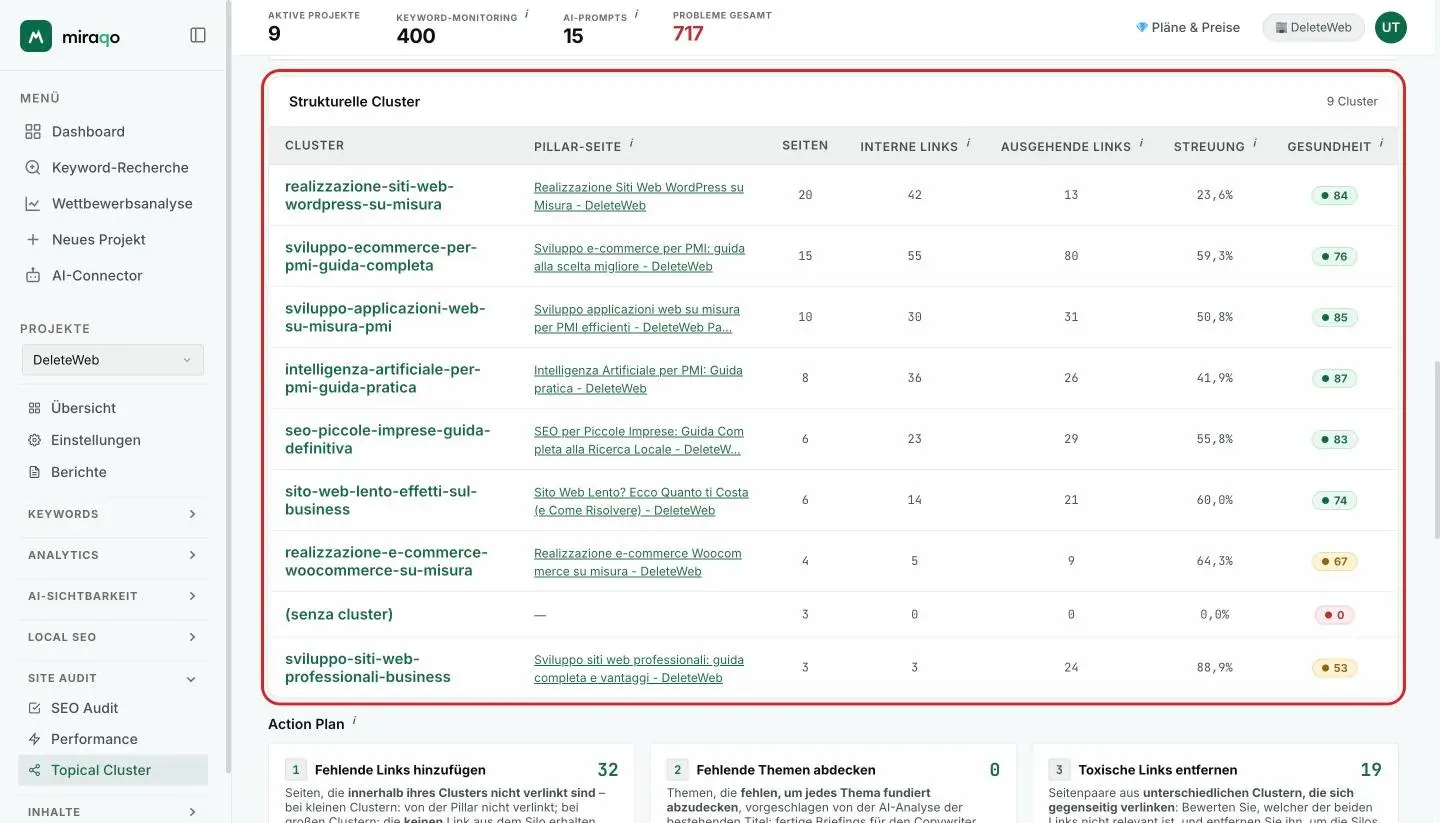
Task: Click info icon beside Ausgehende Links header
Action: [1141, 144]
